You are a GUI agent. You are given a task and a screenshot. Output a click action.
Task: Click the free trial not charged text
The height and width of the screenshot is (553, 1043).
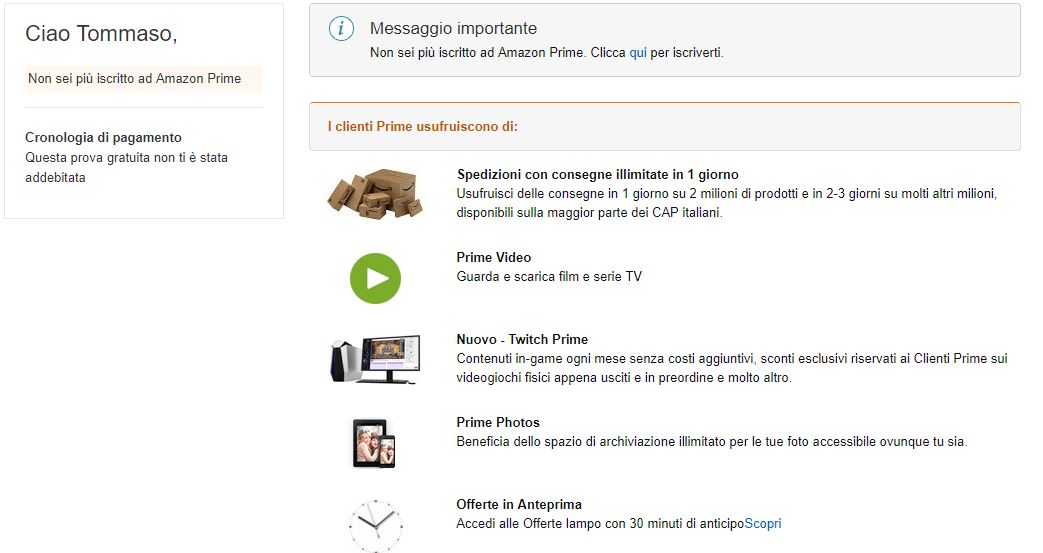(x=127, y=167)
